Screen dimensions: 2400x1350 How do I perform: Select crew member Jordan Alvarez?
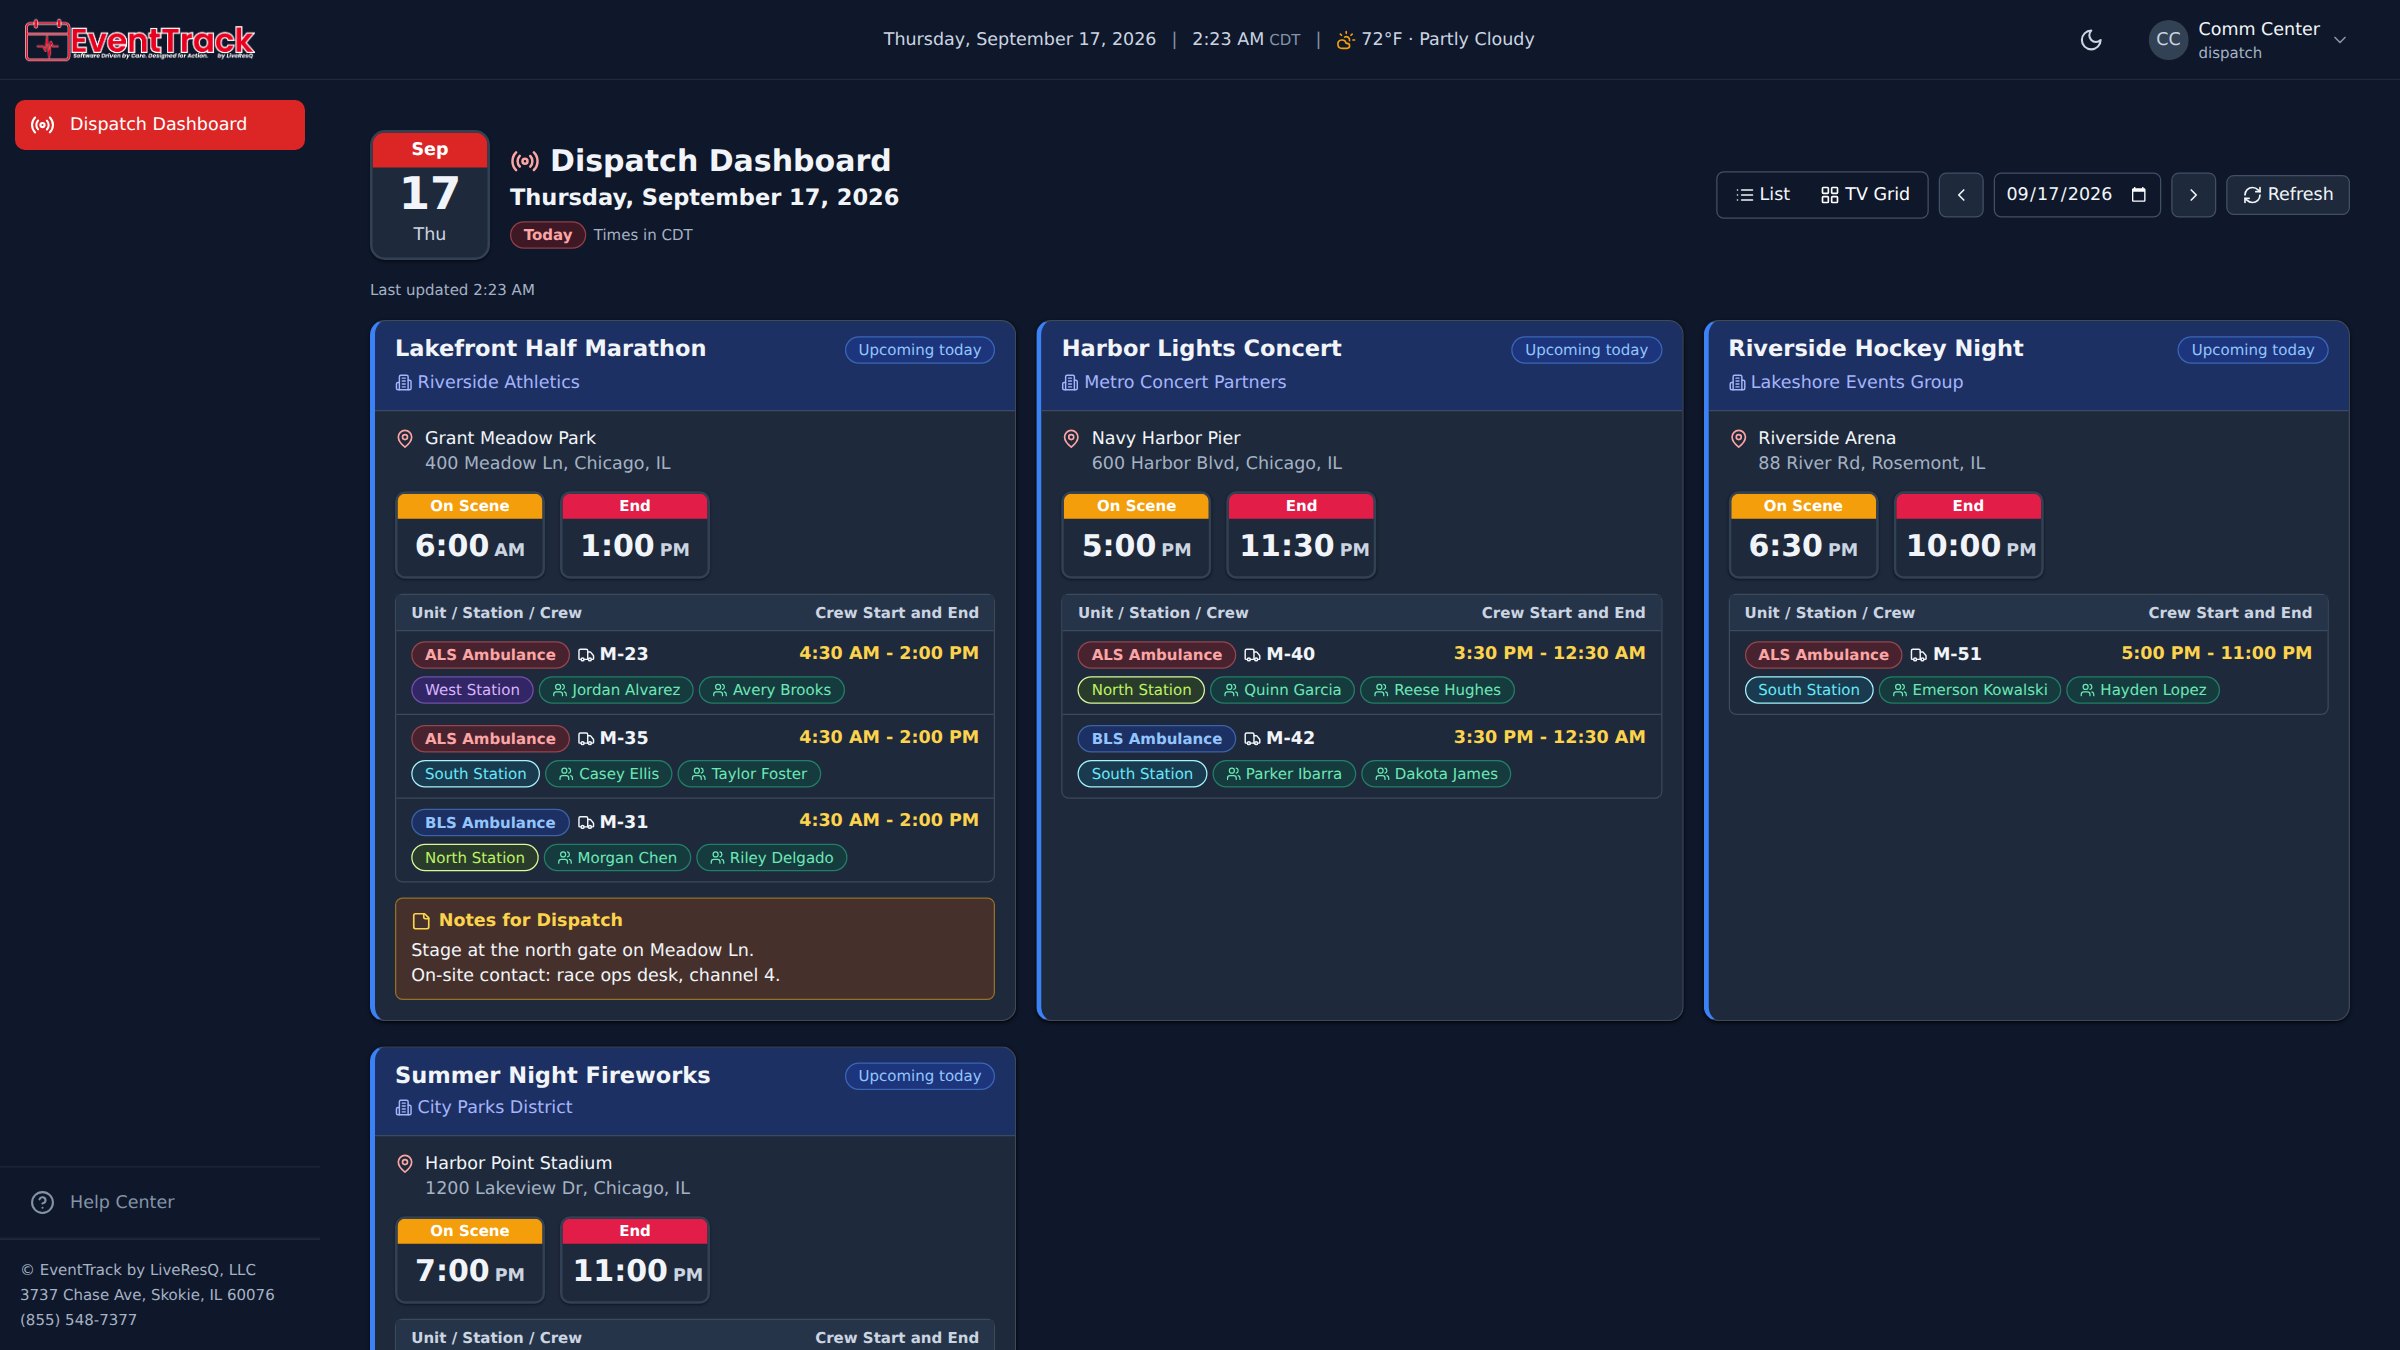pos(616,690)
